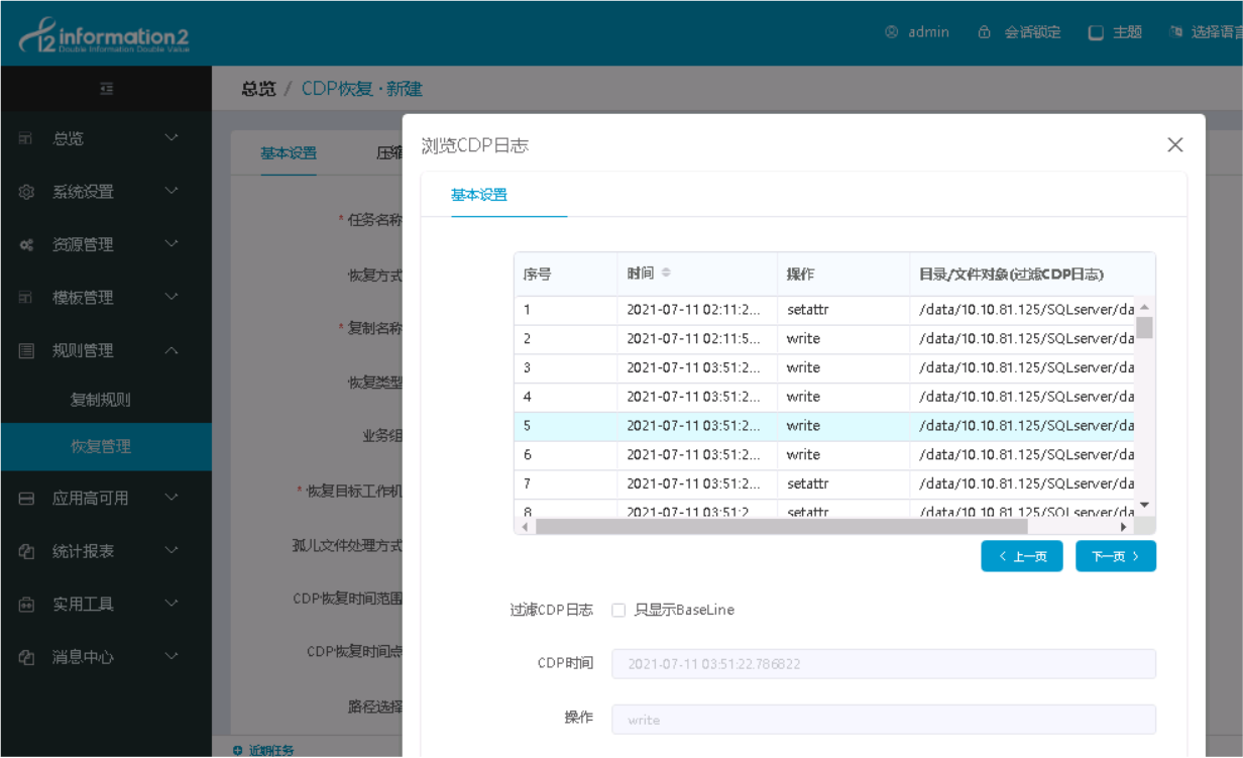
Task: Select the 基本设置 tab on the background page
Action: point(289,153)
